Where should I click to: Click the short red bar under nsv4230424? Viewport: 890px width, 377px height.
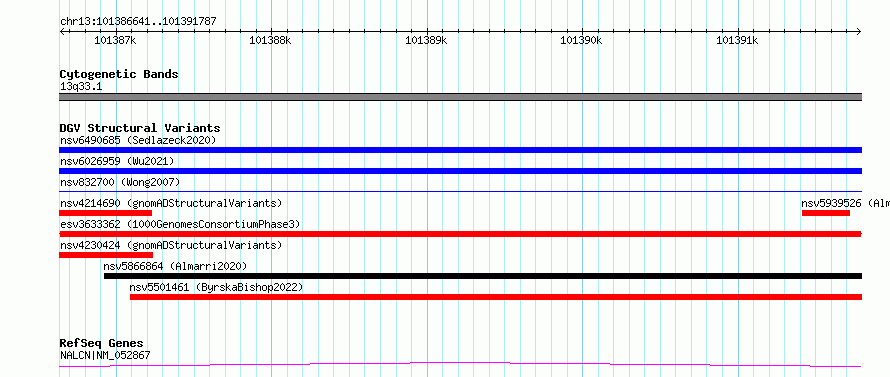[x=106, y=255]
